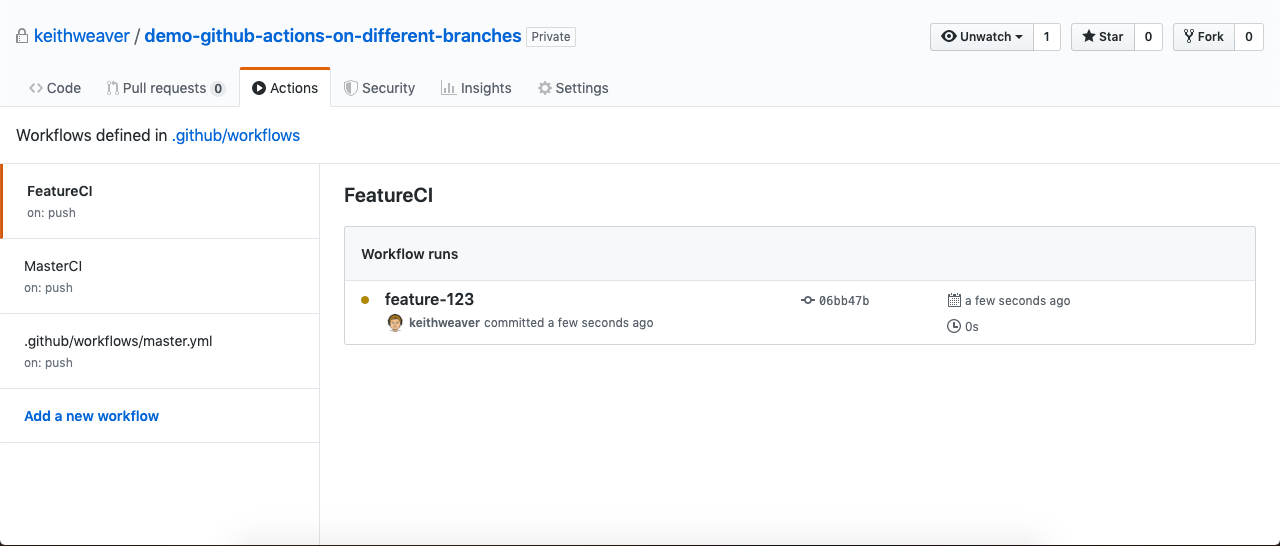
Task: Fork the repository
Action: [x=1203, y=37]
